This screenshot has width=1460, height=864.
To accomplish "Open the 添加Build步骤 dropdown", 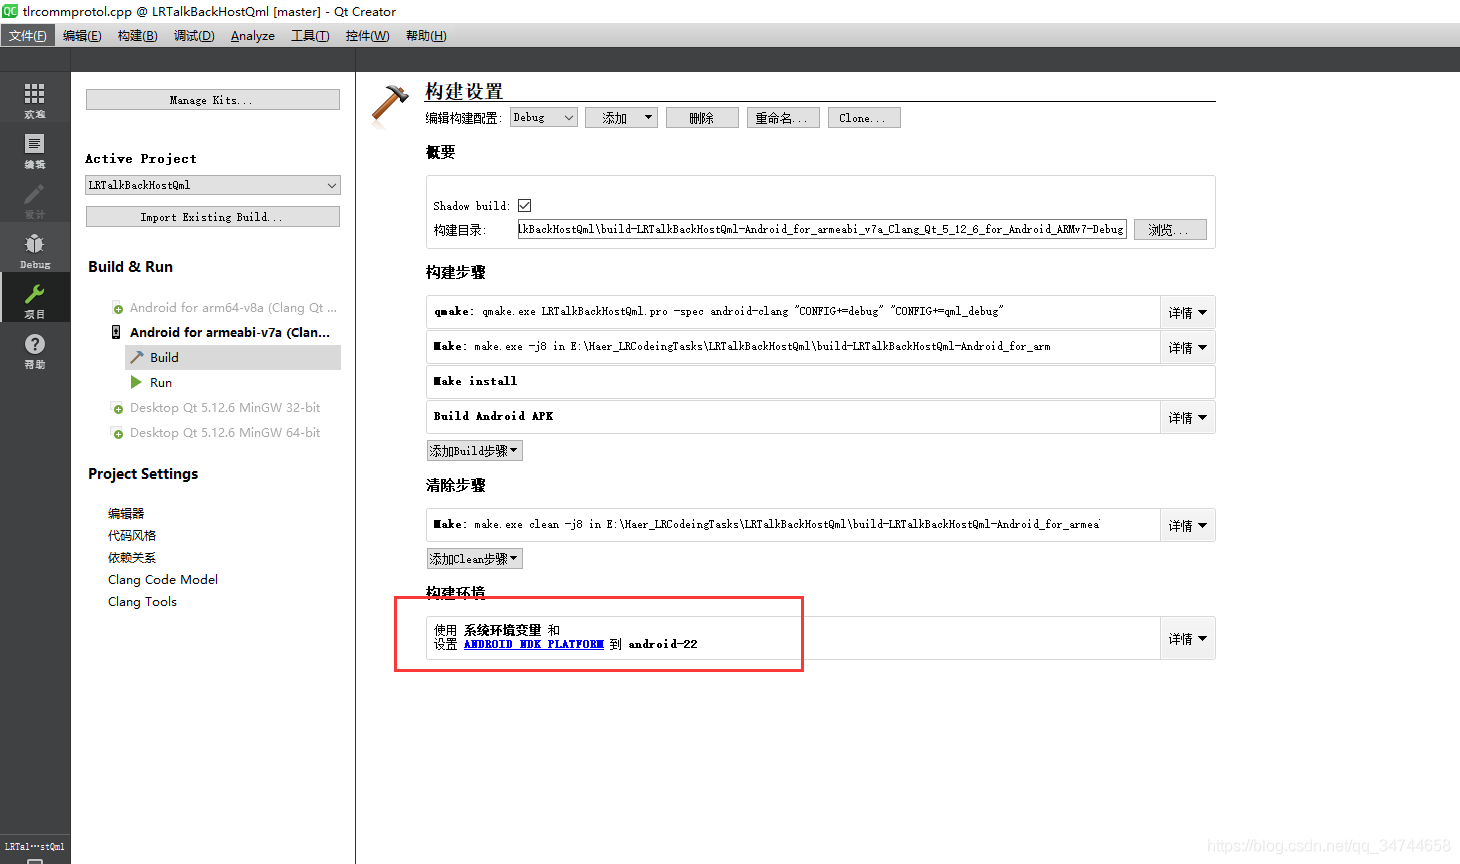I will [474, 450].
